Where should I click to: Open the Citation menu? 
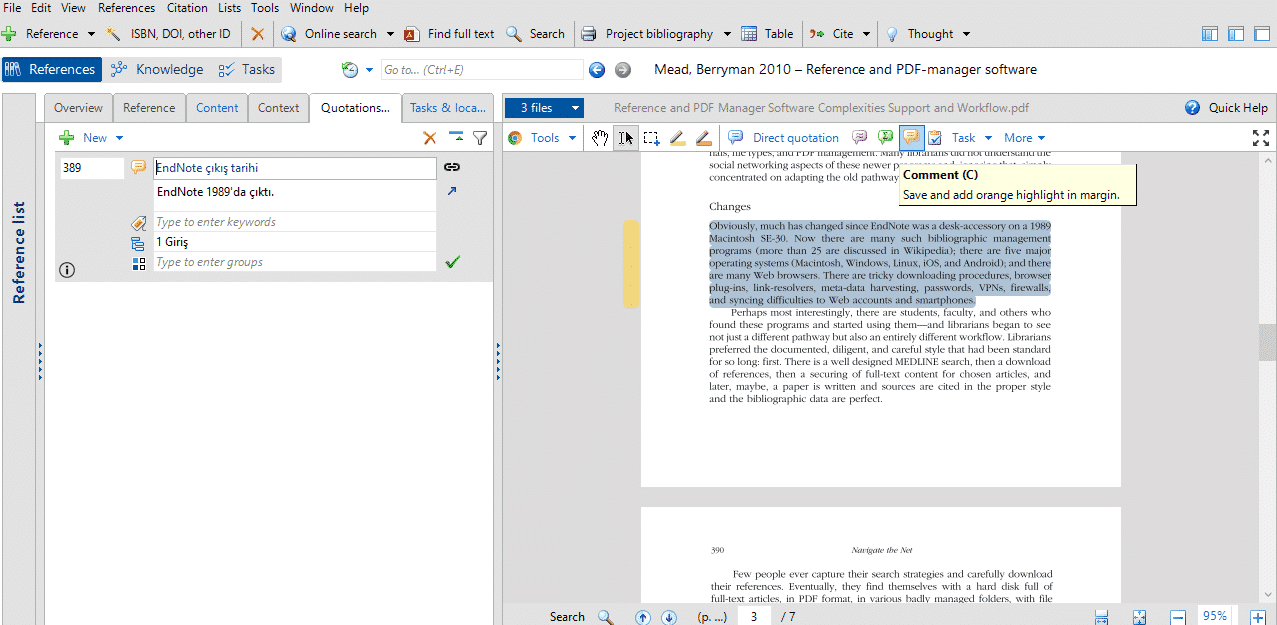pos(187,8)
